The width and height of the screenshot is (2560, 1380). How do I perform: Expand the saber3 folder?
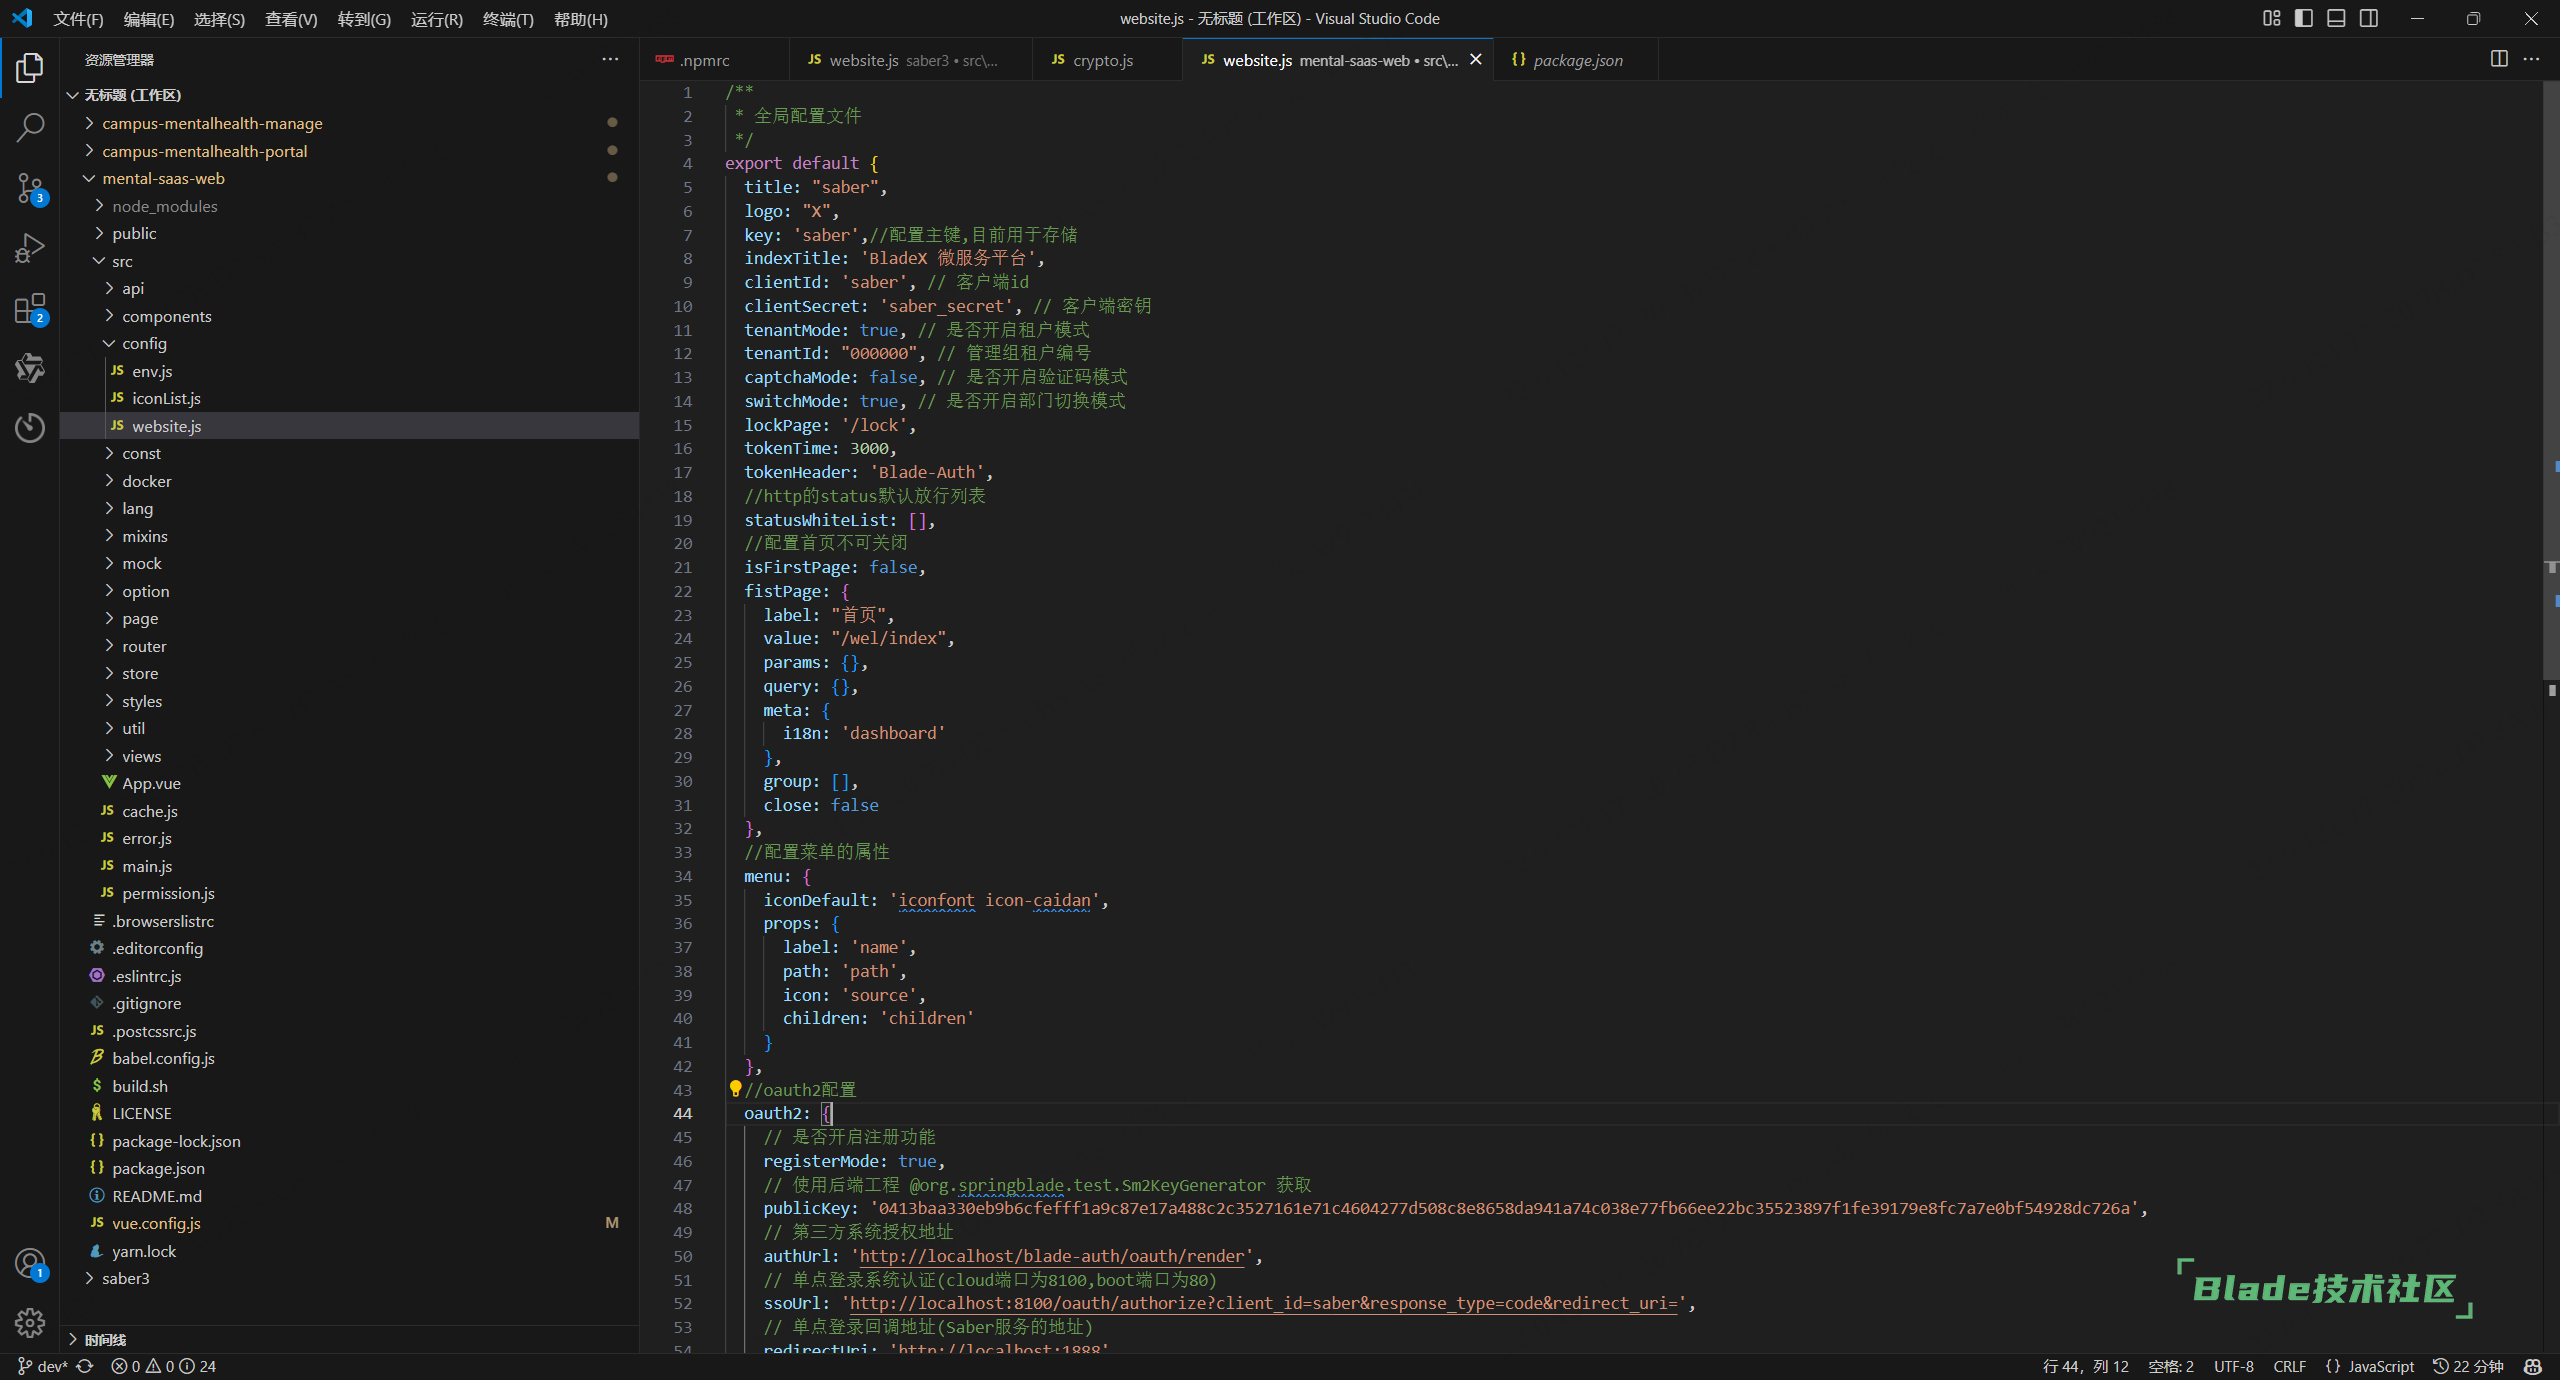pyautogui.click(x=350, y=1278)
